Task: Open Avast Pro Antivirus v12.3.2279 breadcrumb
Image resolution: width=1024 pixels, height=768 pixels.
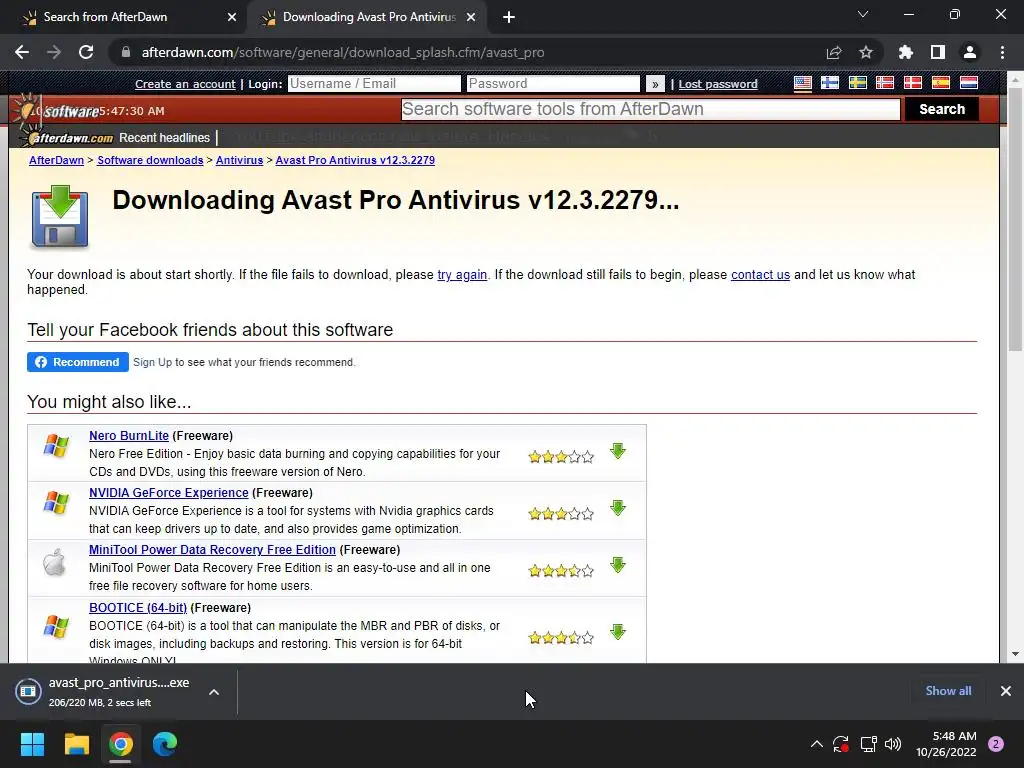Action: pos(355,160)
